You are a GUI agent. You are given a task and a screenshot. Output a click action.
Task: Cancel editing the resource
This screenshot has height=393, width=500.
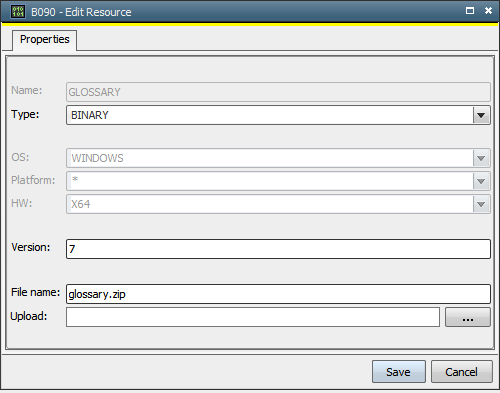(x=462, y=372)
